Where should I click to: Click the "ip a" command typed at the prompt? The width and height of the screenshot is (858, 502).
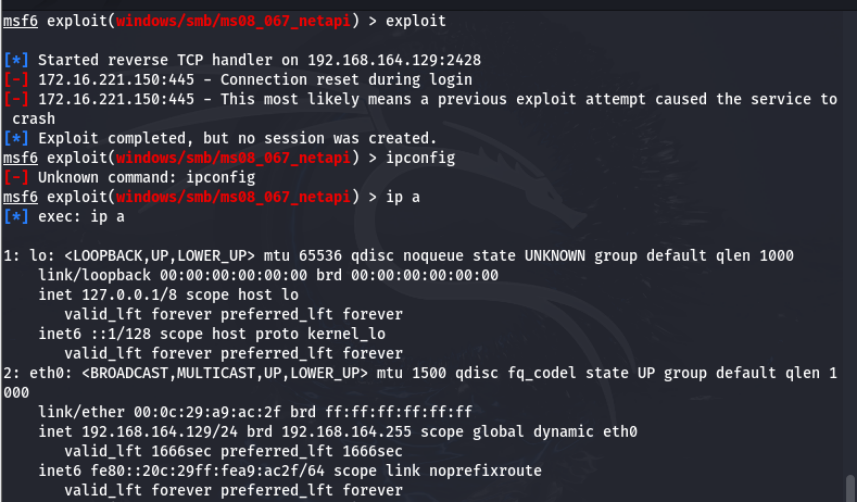click(x=403, y=197)
